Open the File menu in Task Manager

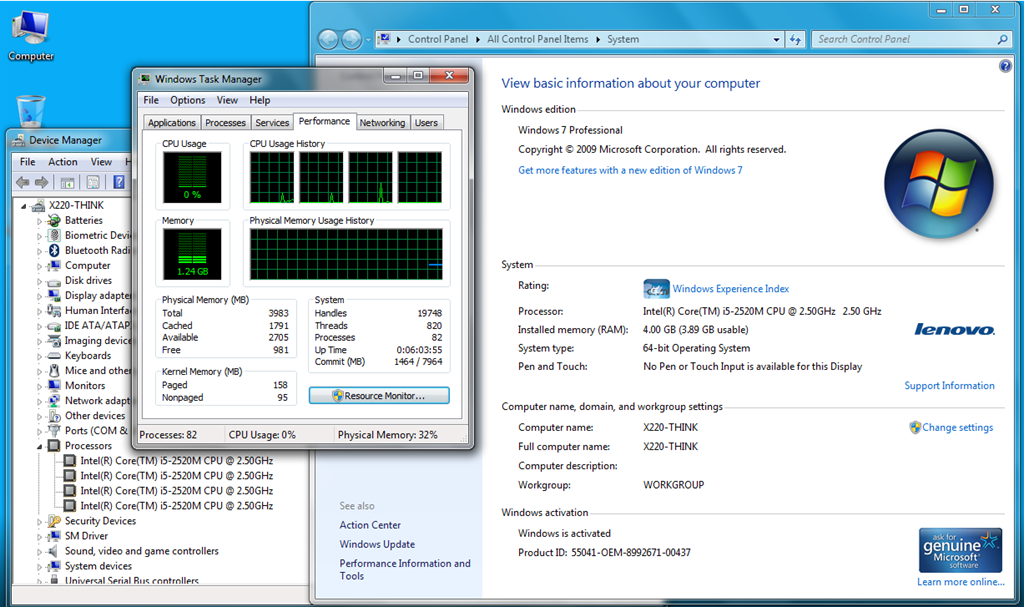[151, 100]
